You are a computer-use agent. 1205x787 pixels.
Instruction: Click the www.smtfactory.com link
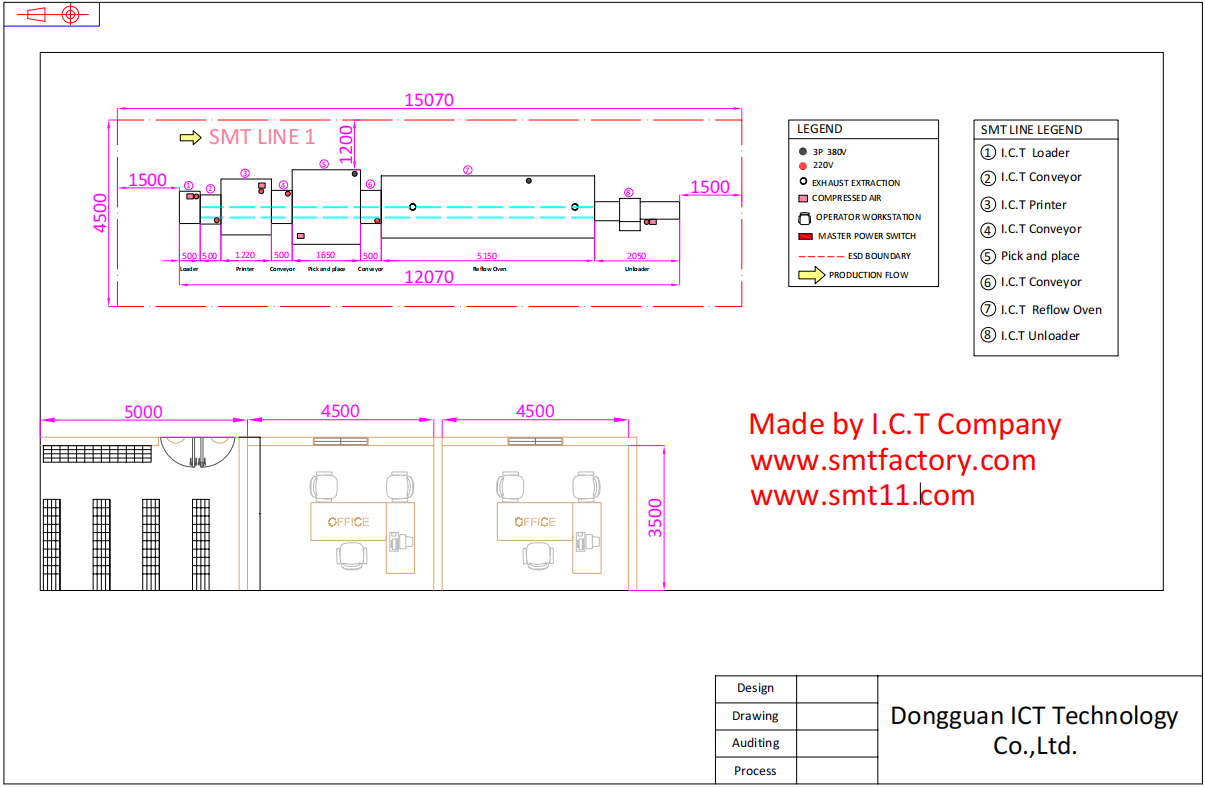click(x=892, y=461)
